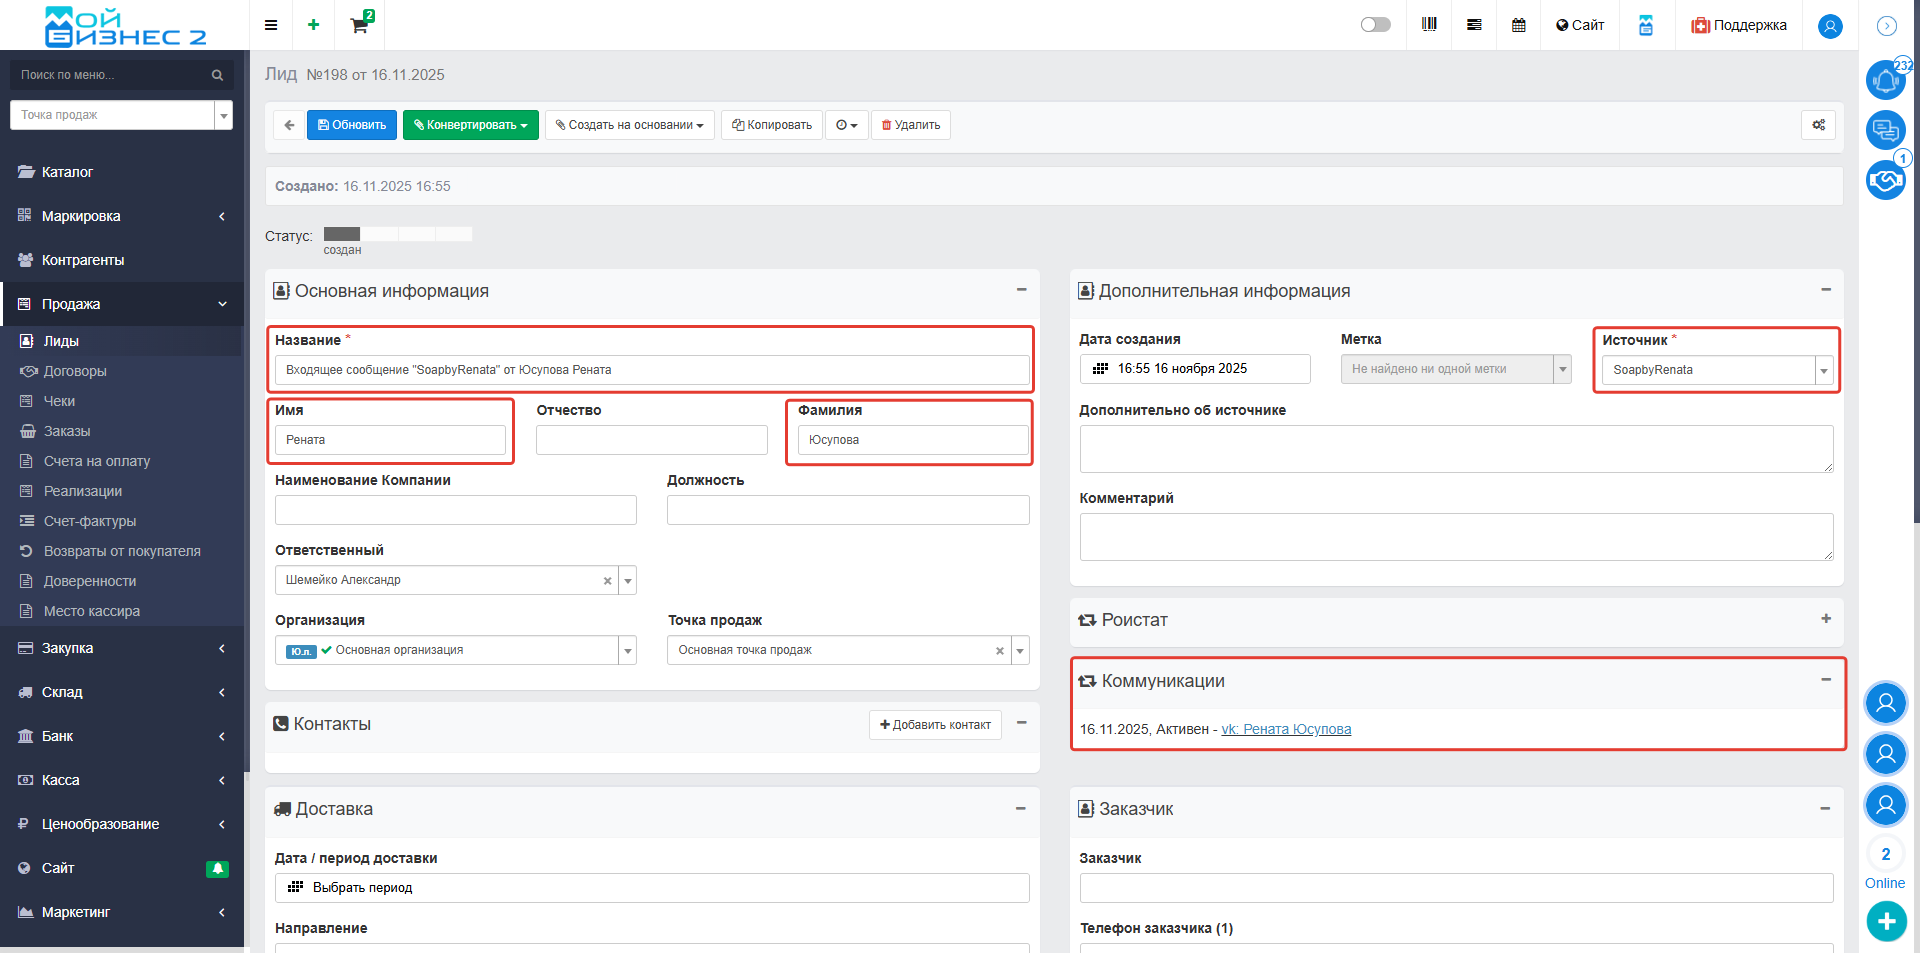1920x953 pixels.
Task: Open the notifications bell with badge
Action: [1886, 80]
